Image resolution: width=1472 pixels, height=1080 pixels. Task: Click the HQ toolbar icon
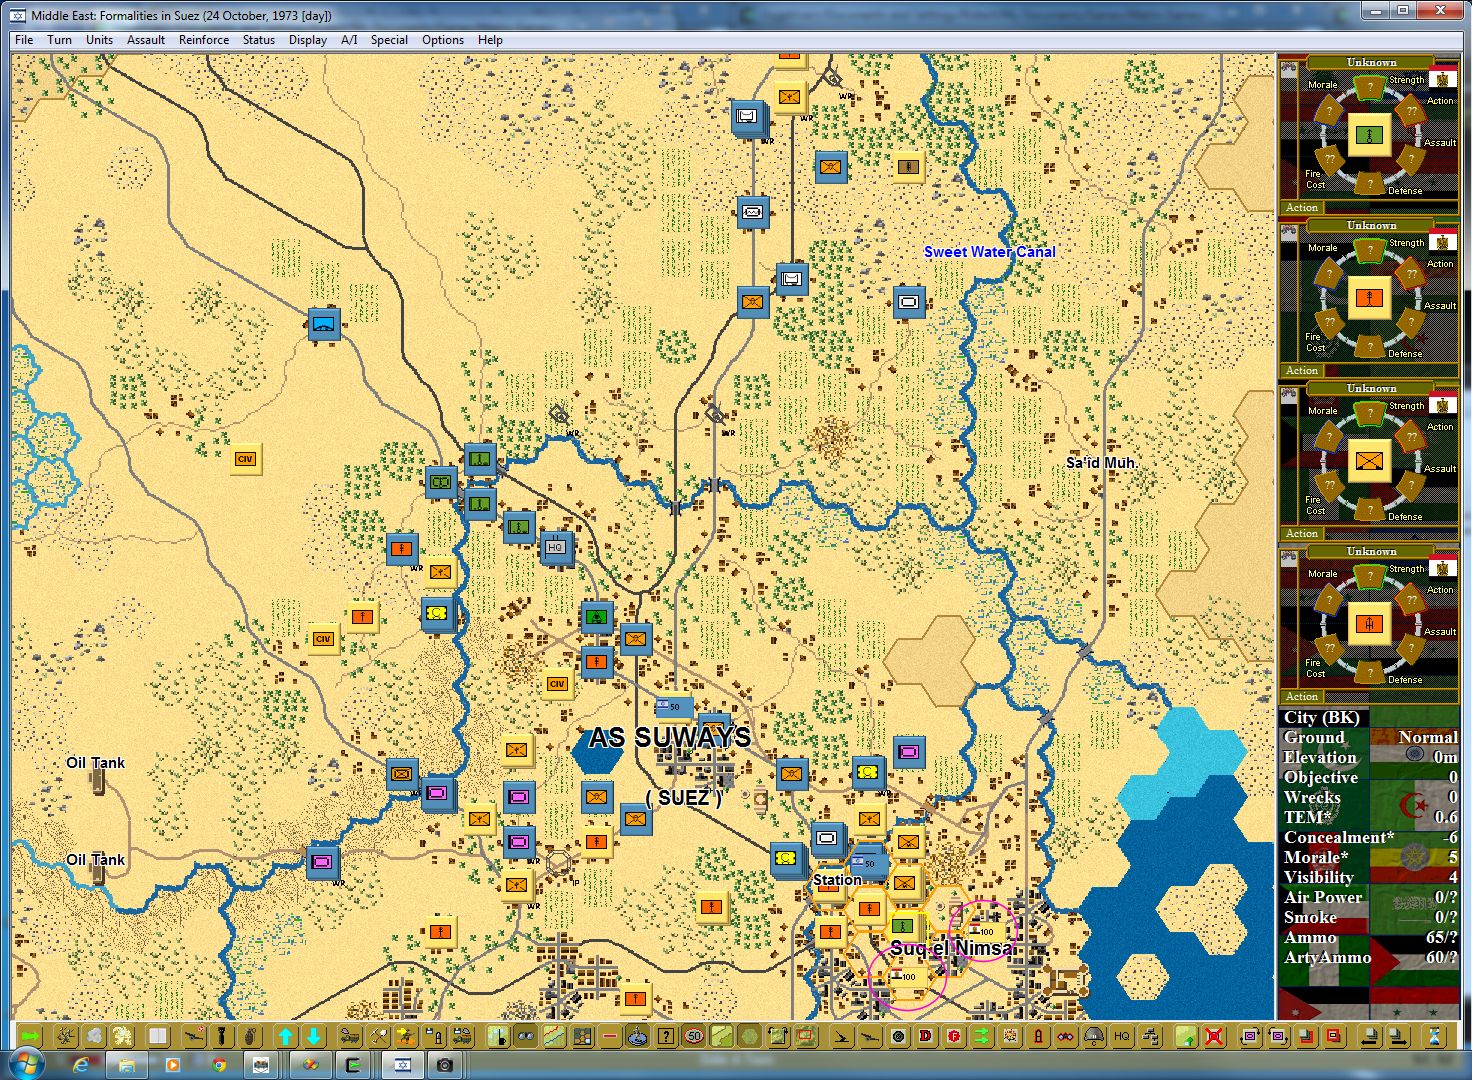[1122, 1036]
